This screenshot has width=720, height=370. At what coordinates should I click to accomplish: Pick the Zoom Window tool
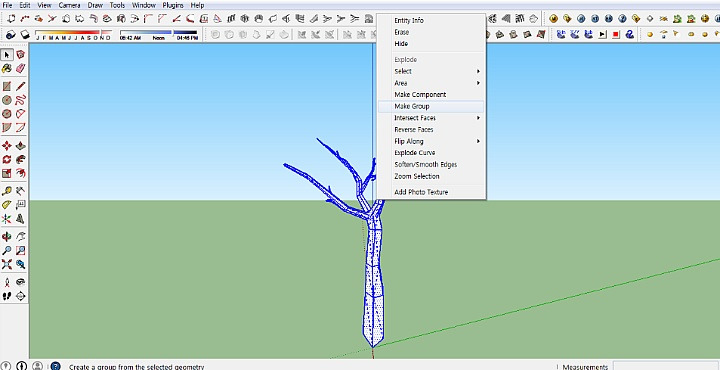pos(21,251)
